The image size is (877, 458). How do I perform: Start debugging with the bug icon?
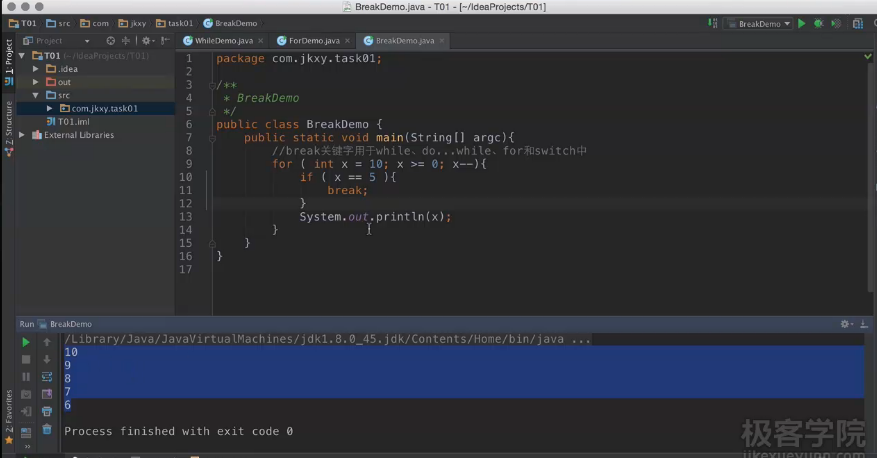point(818,23)
